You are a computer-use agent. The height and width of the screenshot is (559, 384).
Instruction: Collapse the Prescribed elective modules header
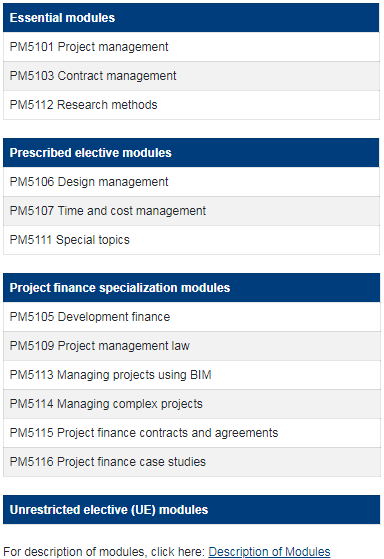point(191,153)
